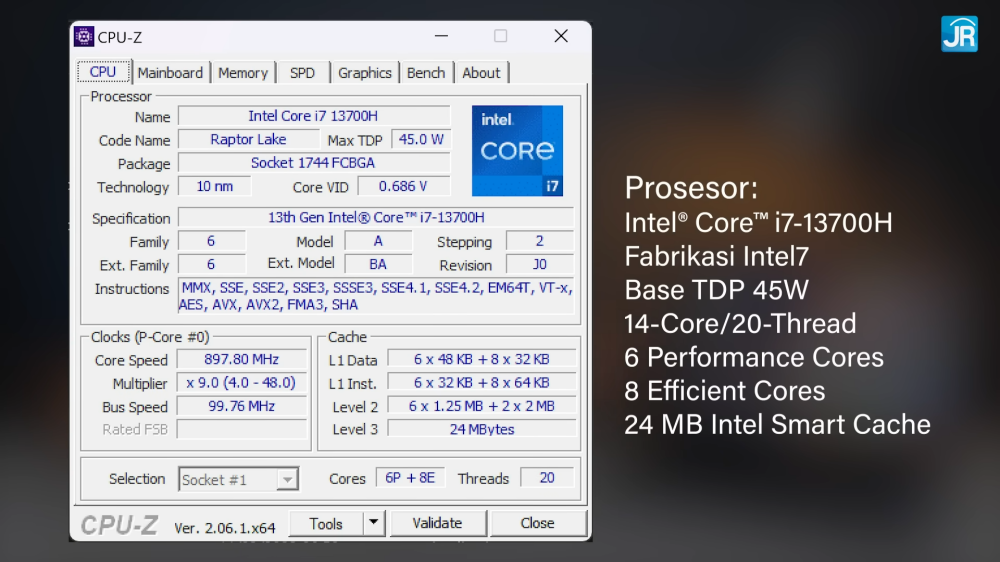Screen dimensions: 1000x562
Task: Close the CPU-Z window with X
Action: [561, 36]
